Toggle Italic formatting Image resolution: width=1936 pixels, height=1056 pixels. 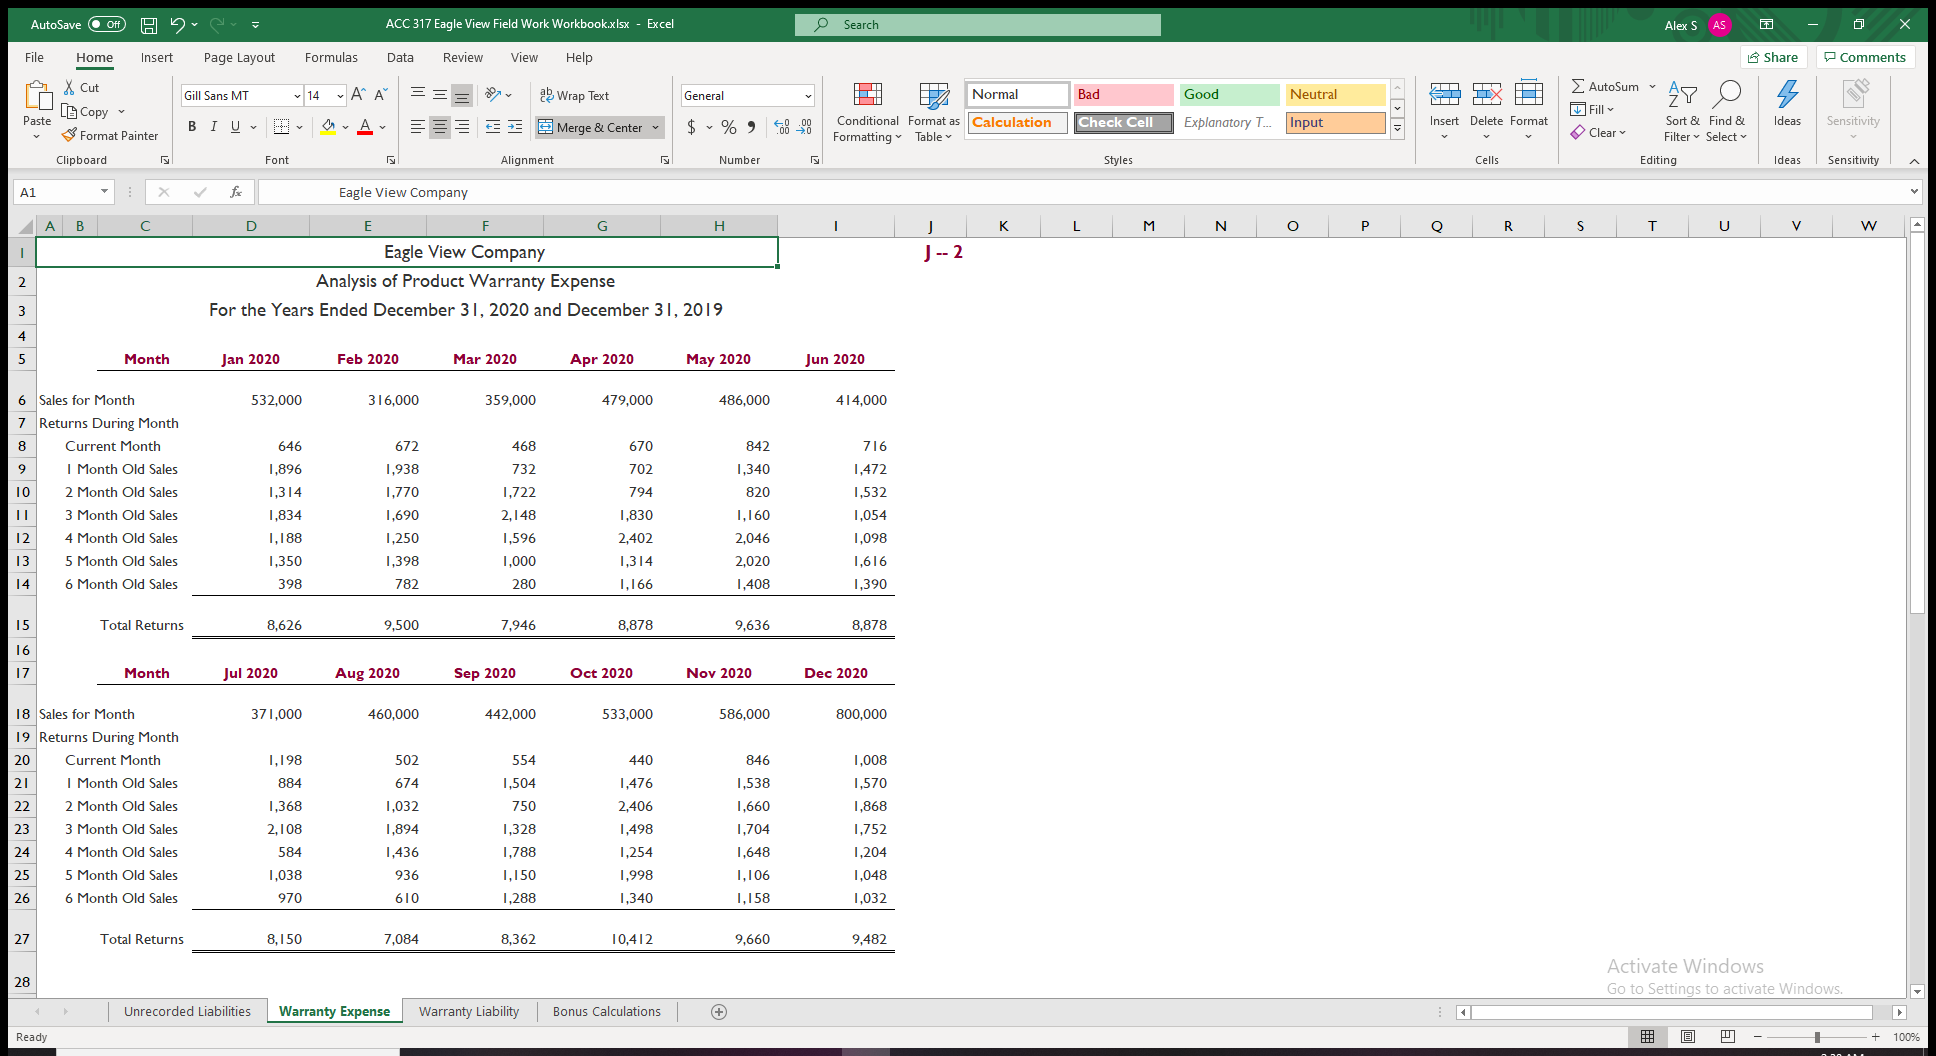[x=214, y=127]
